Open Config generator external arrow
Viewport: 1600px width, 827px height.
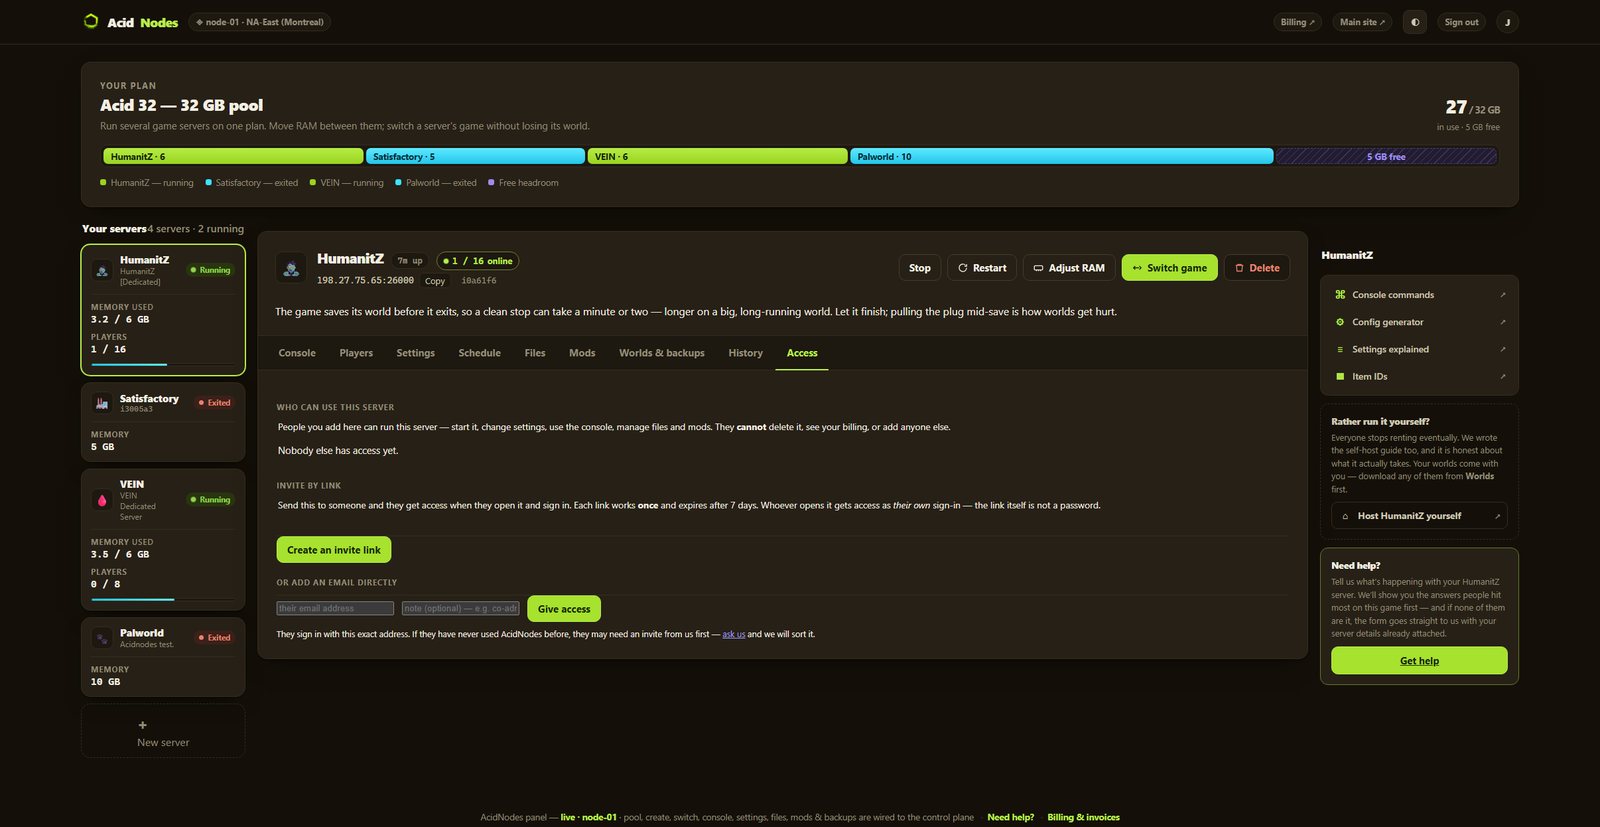[1502, 322]
